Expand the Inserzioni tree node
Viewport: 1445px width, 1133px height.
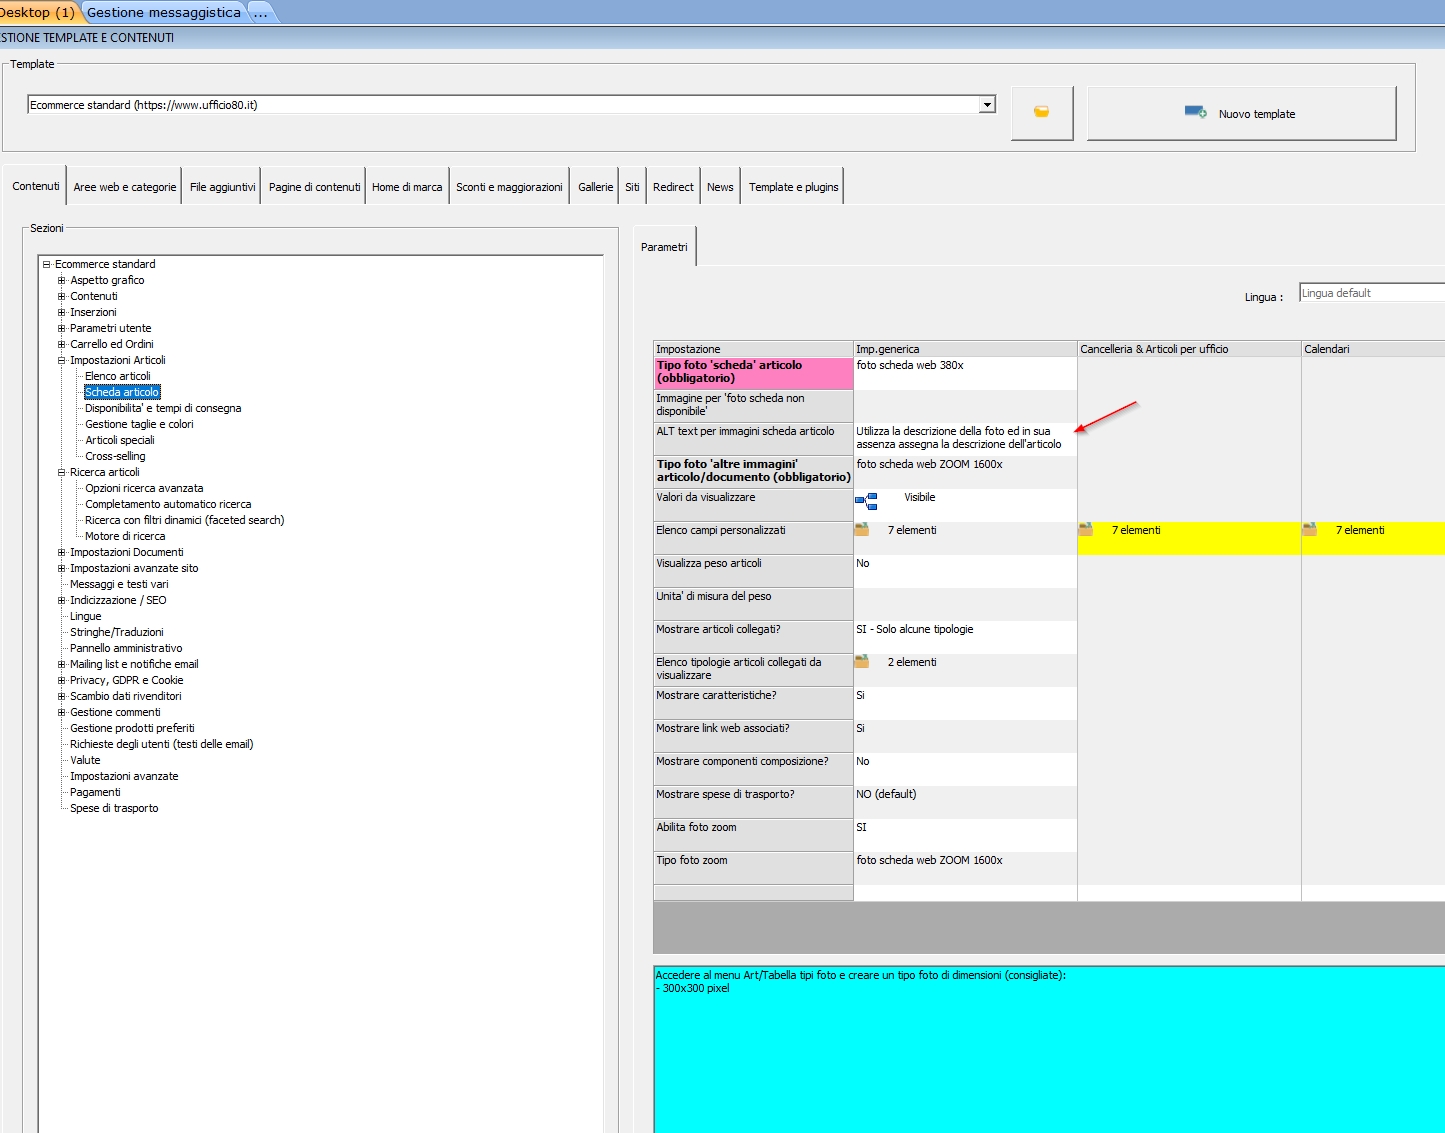[61, 312]
